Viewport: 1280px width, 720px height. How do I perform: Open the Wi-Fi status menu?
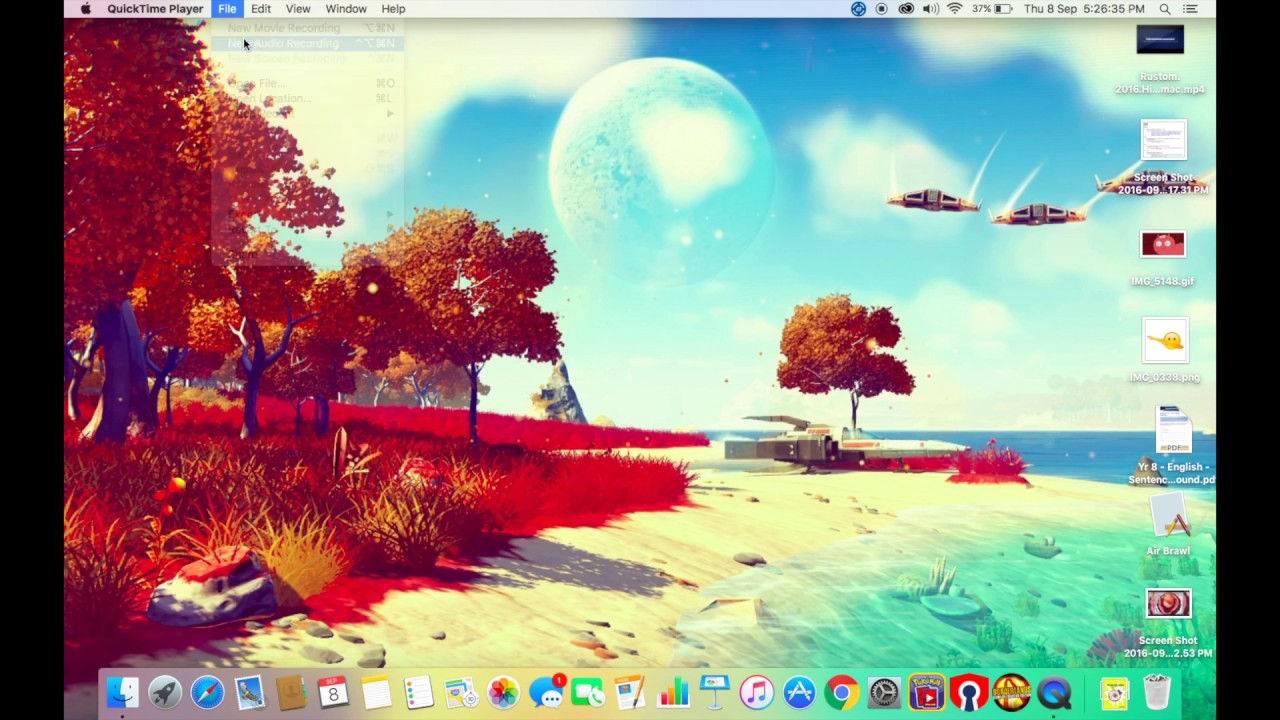click(954, 9)
